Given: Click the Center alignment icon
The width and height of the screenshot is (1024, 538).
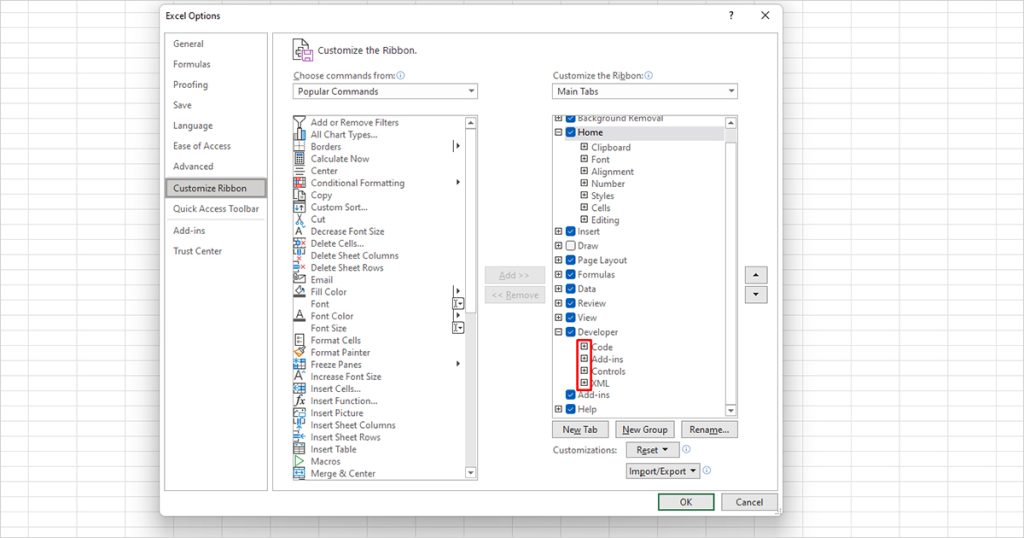Looking at the screenshot, I should point(299,170).
